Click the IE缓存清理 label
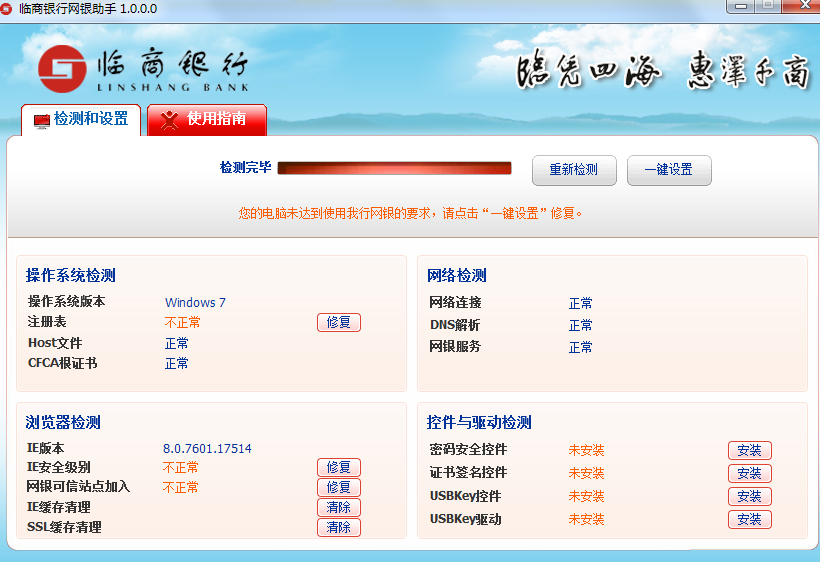Screen dimensions: 820x562 tap(59, 507)
